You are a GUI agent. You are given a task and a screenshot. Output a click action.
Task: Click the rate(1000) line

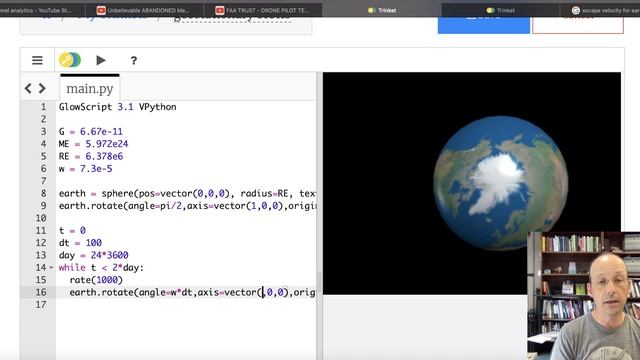(96, 280)
